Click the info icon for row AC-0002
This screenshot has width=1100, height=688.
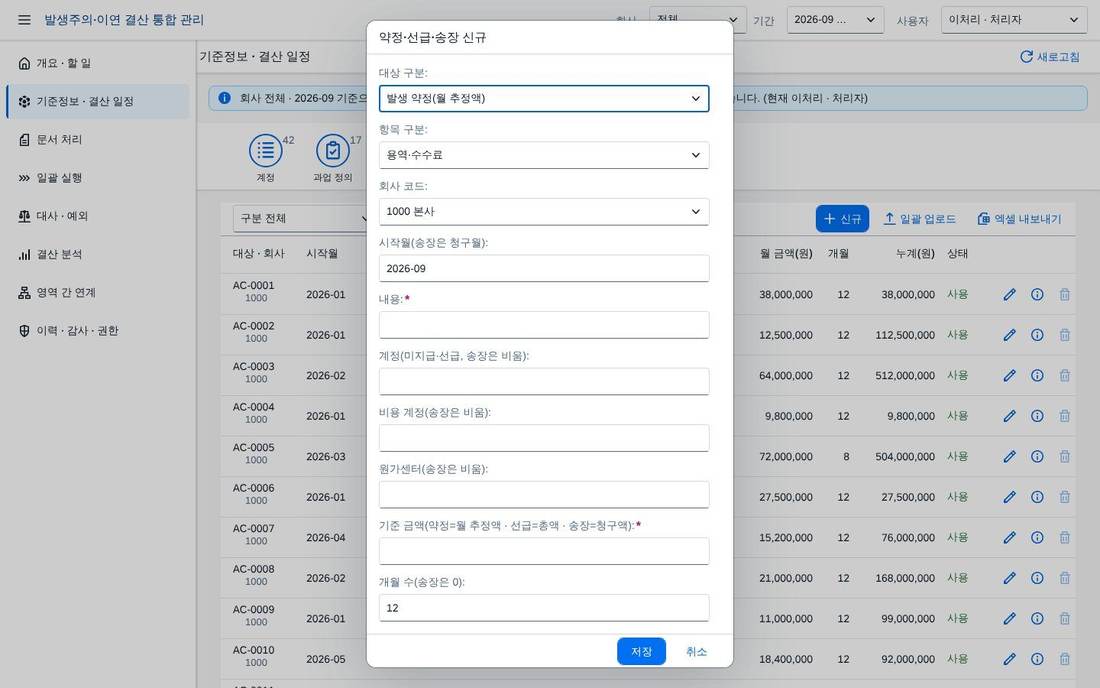tap(1037, 335)
